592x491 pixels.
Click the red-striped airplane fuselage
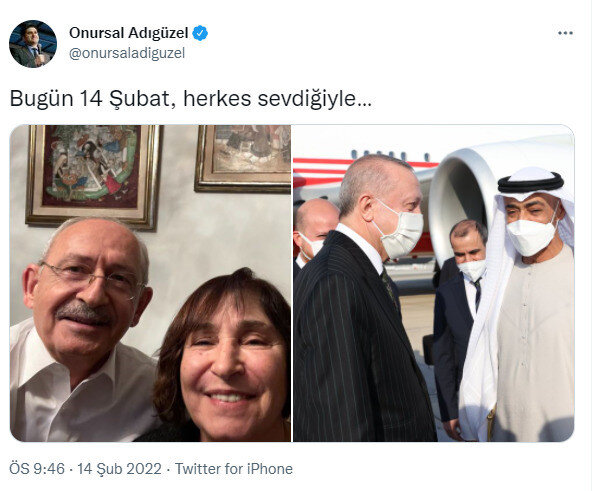tap(325, 174)
